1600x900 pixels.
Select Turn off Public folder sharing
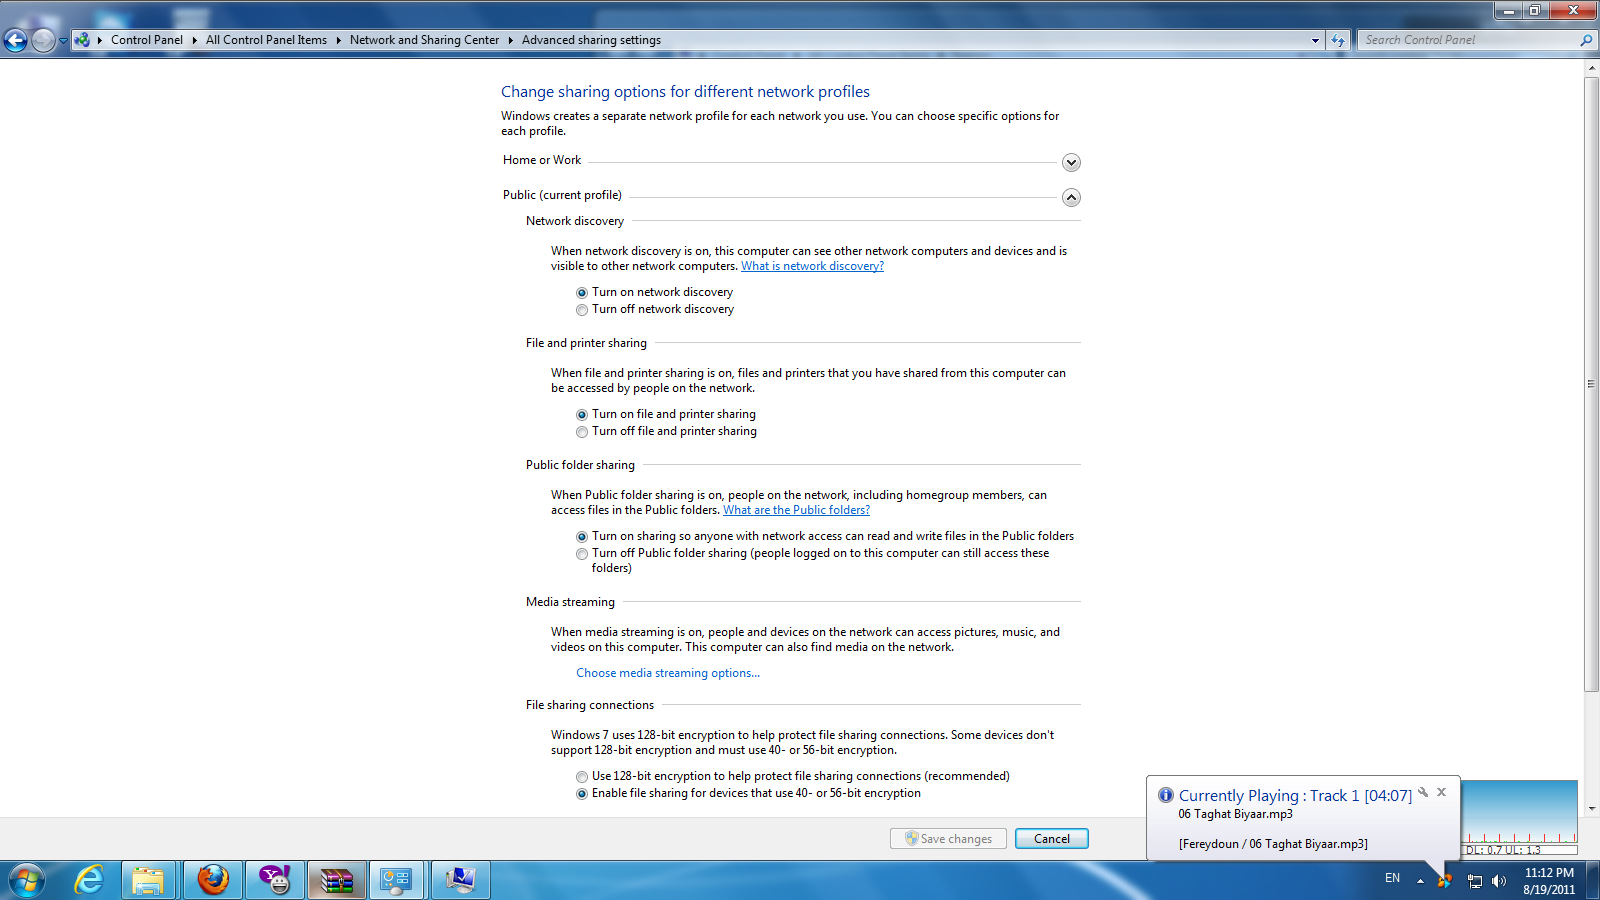tap(582, 554)
